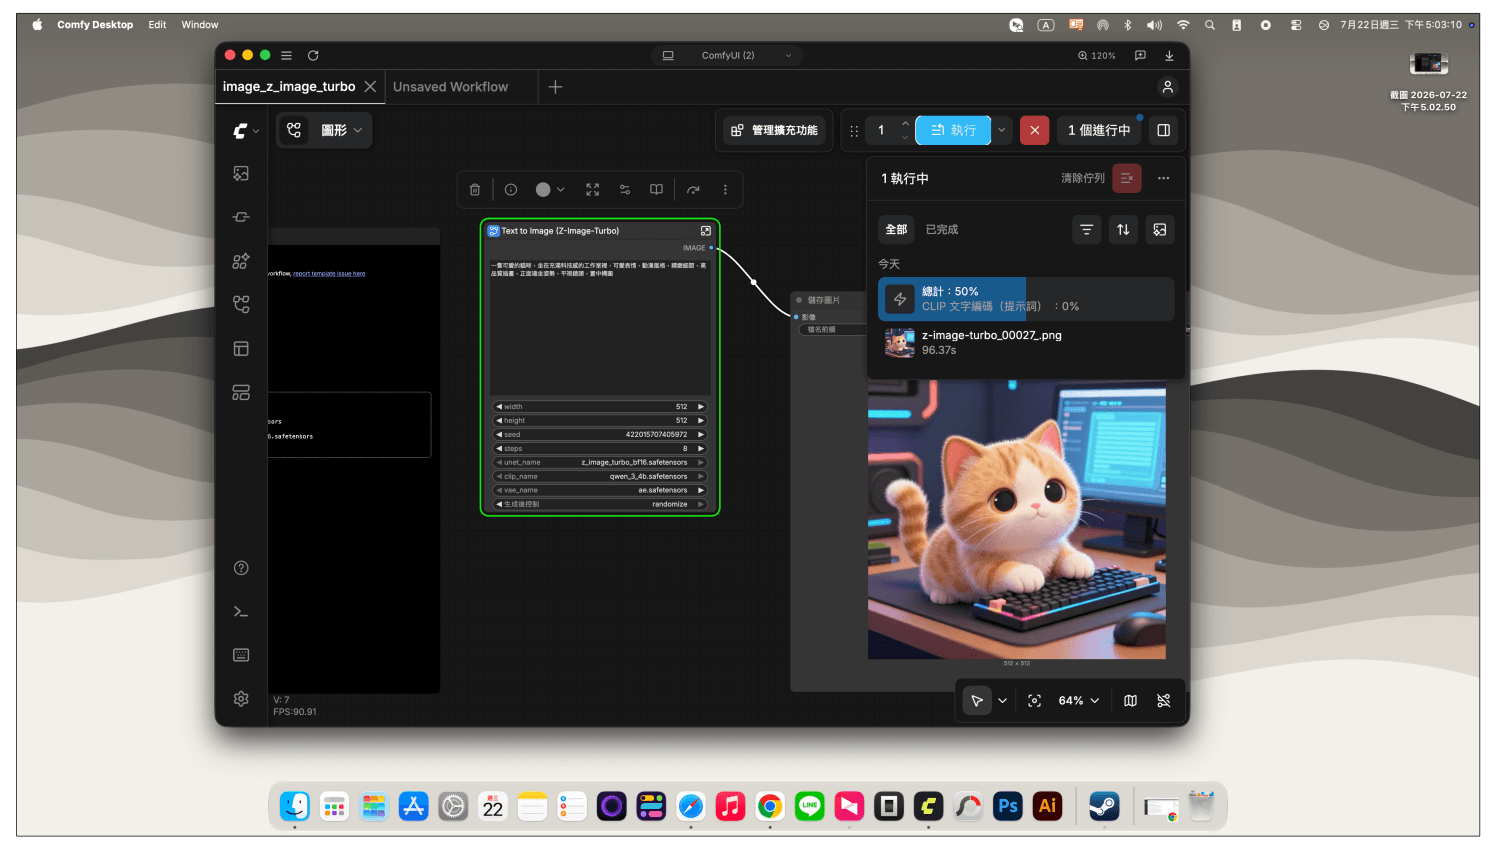1500x854 pixels.
Task: Open the assets image panel in sidebar
Action: tap(241, 173)
